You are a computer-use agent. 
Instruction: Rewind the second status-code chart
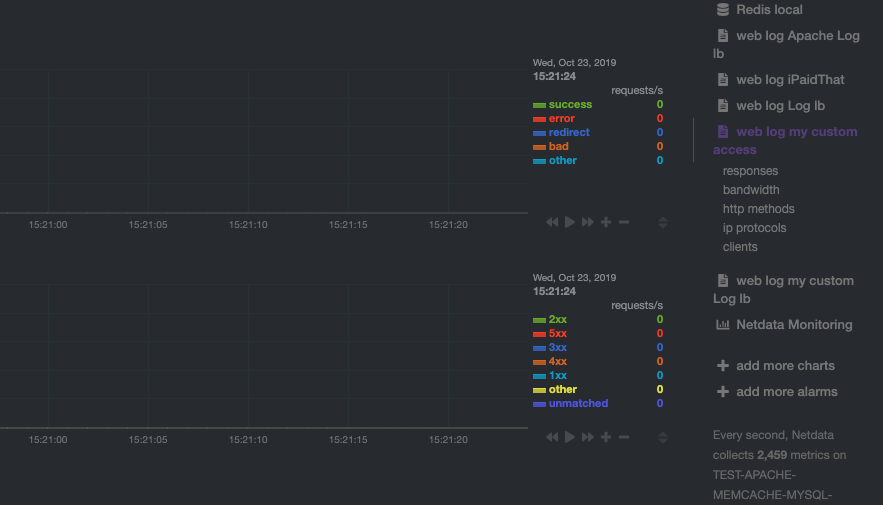tap(552, 437)
